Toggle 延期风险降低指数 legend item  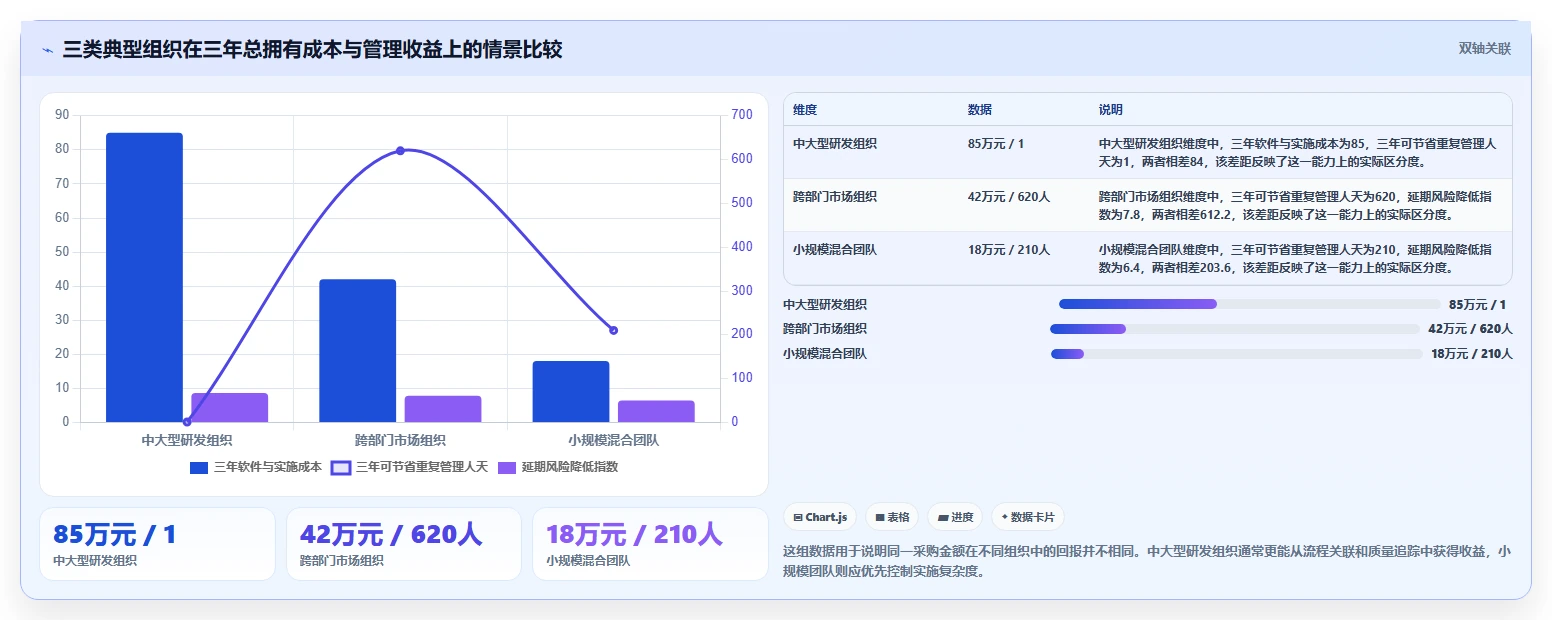point(558,467)
